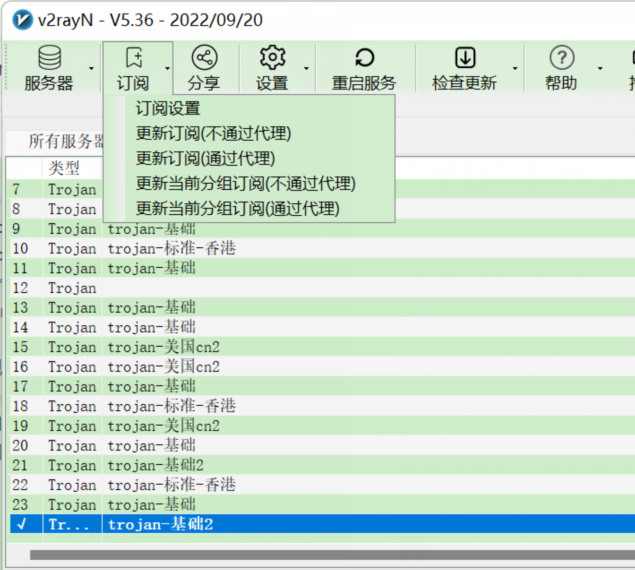Click the Servers (服务器) database icon

tap(48, 58)
